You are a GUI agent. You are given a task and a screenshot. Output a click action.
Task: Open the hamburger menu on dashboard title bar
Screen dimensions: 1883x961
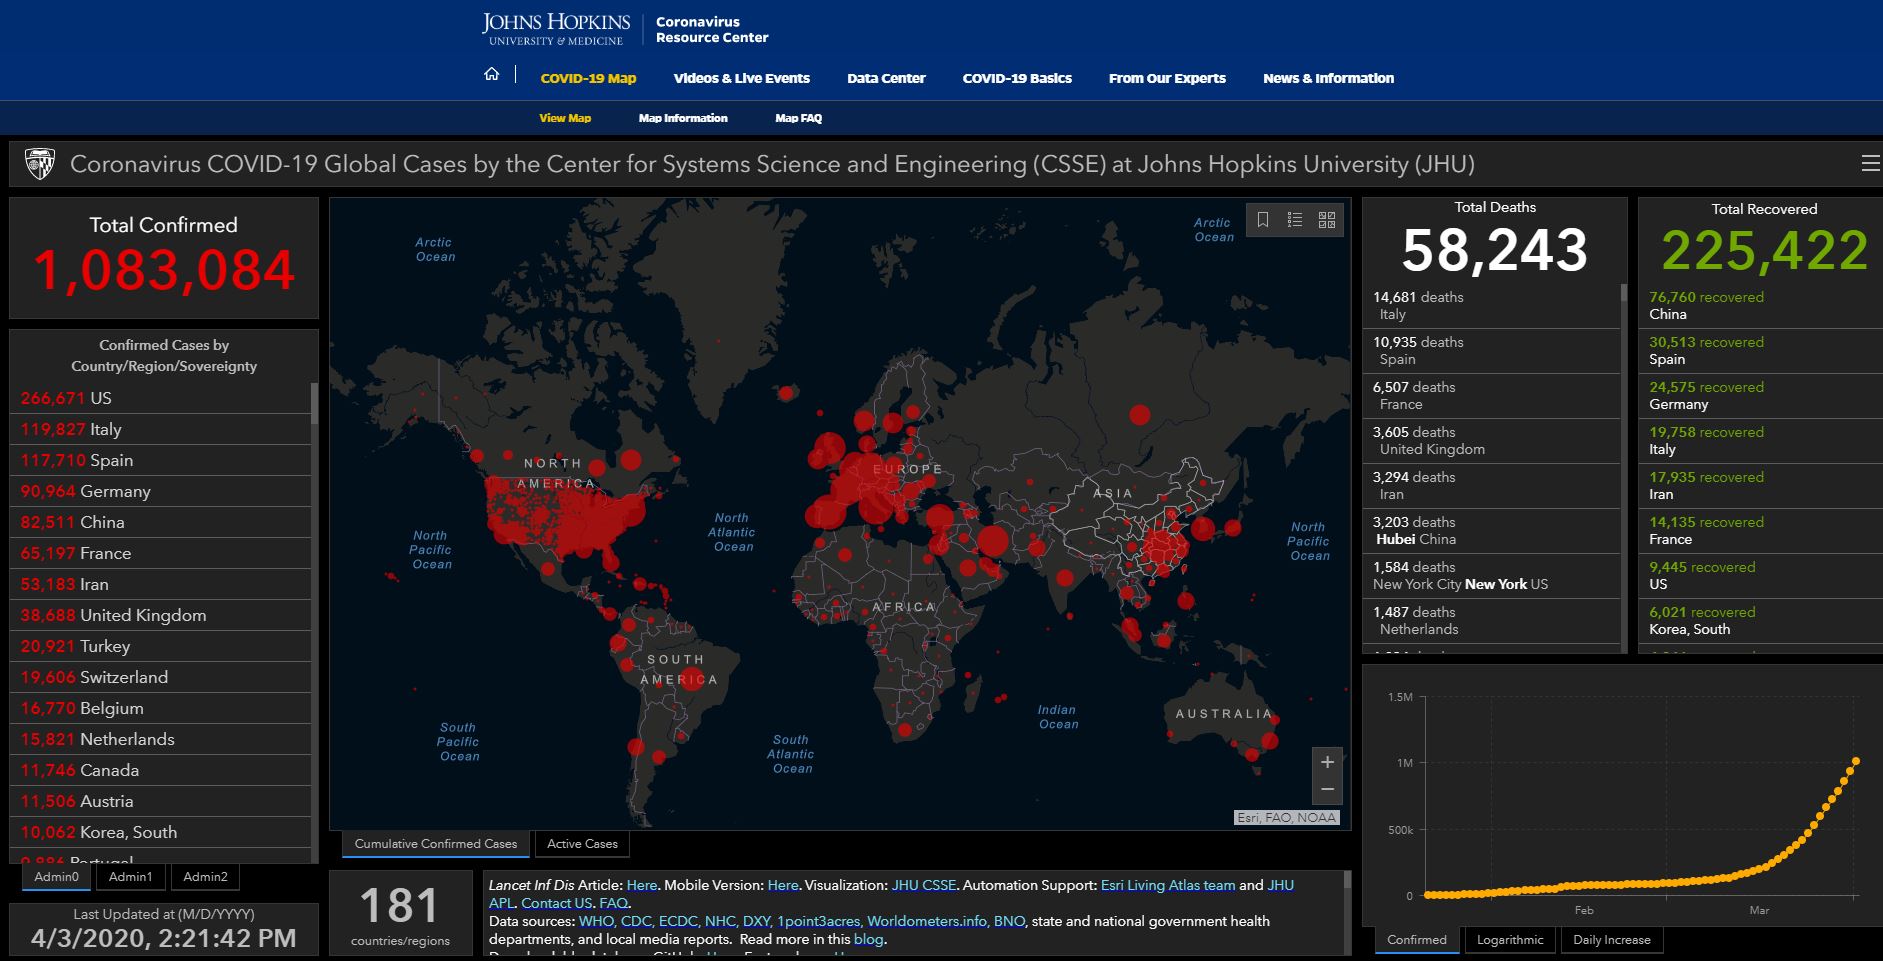coord(1870,164)
